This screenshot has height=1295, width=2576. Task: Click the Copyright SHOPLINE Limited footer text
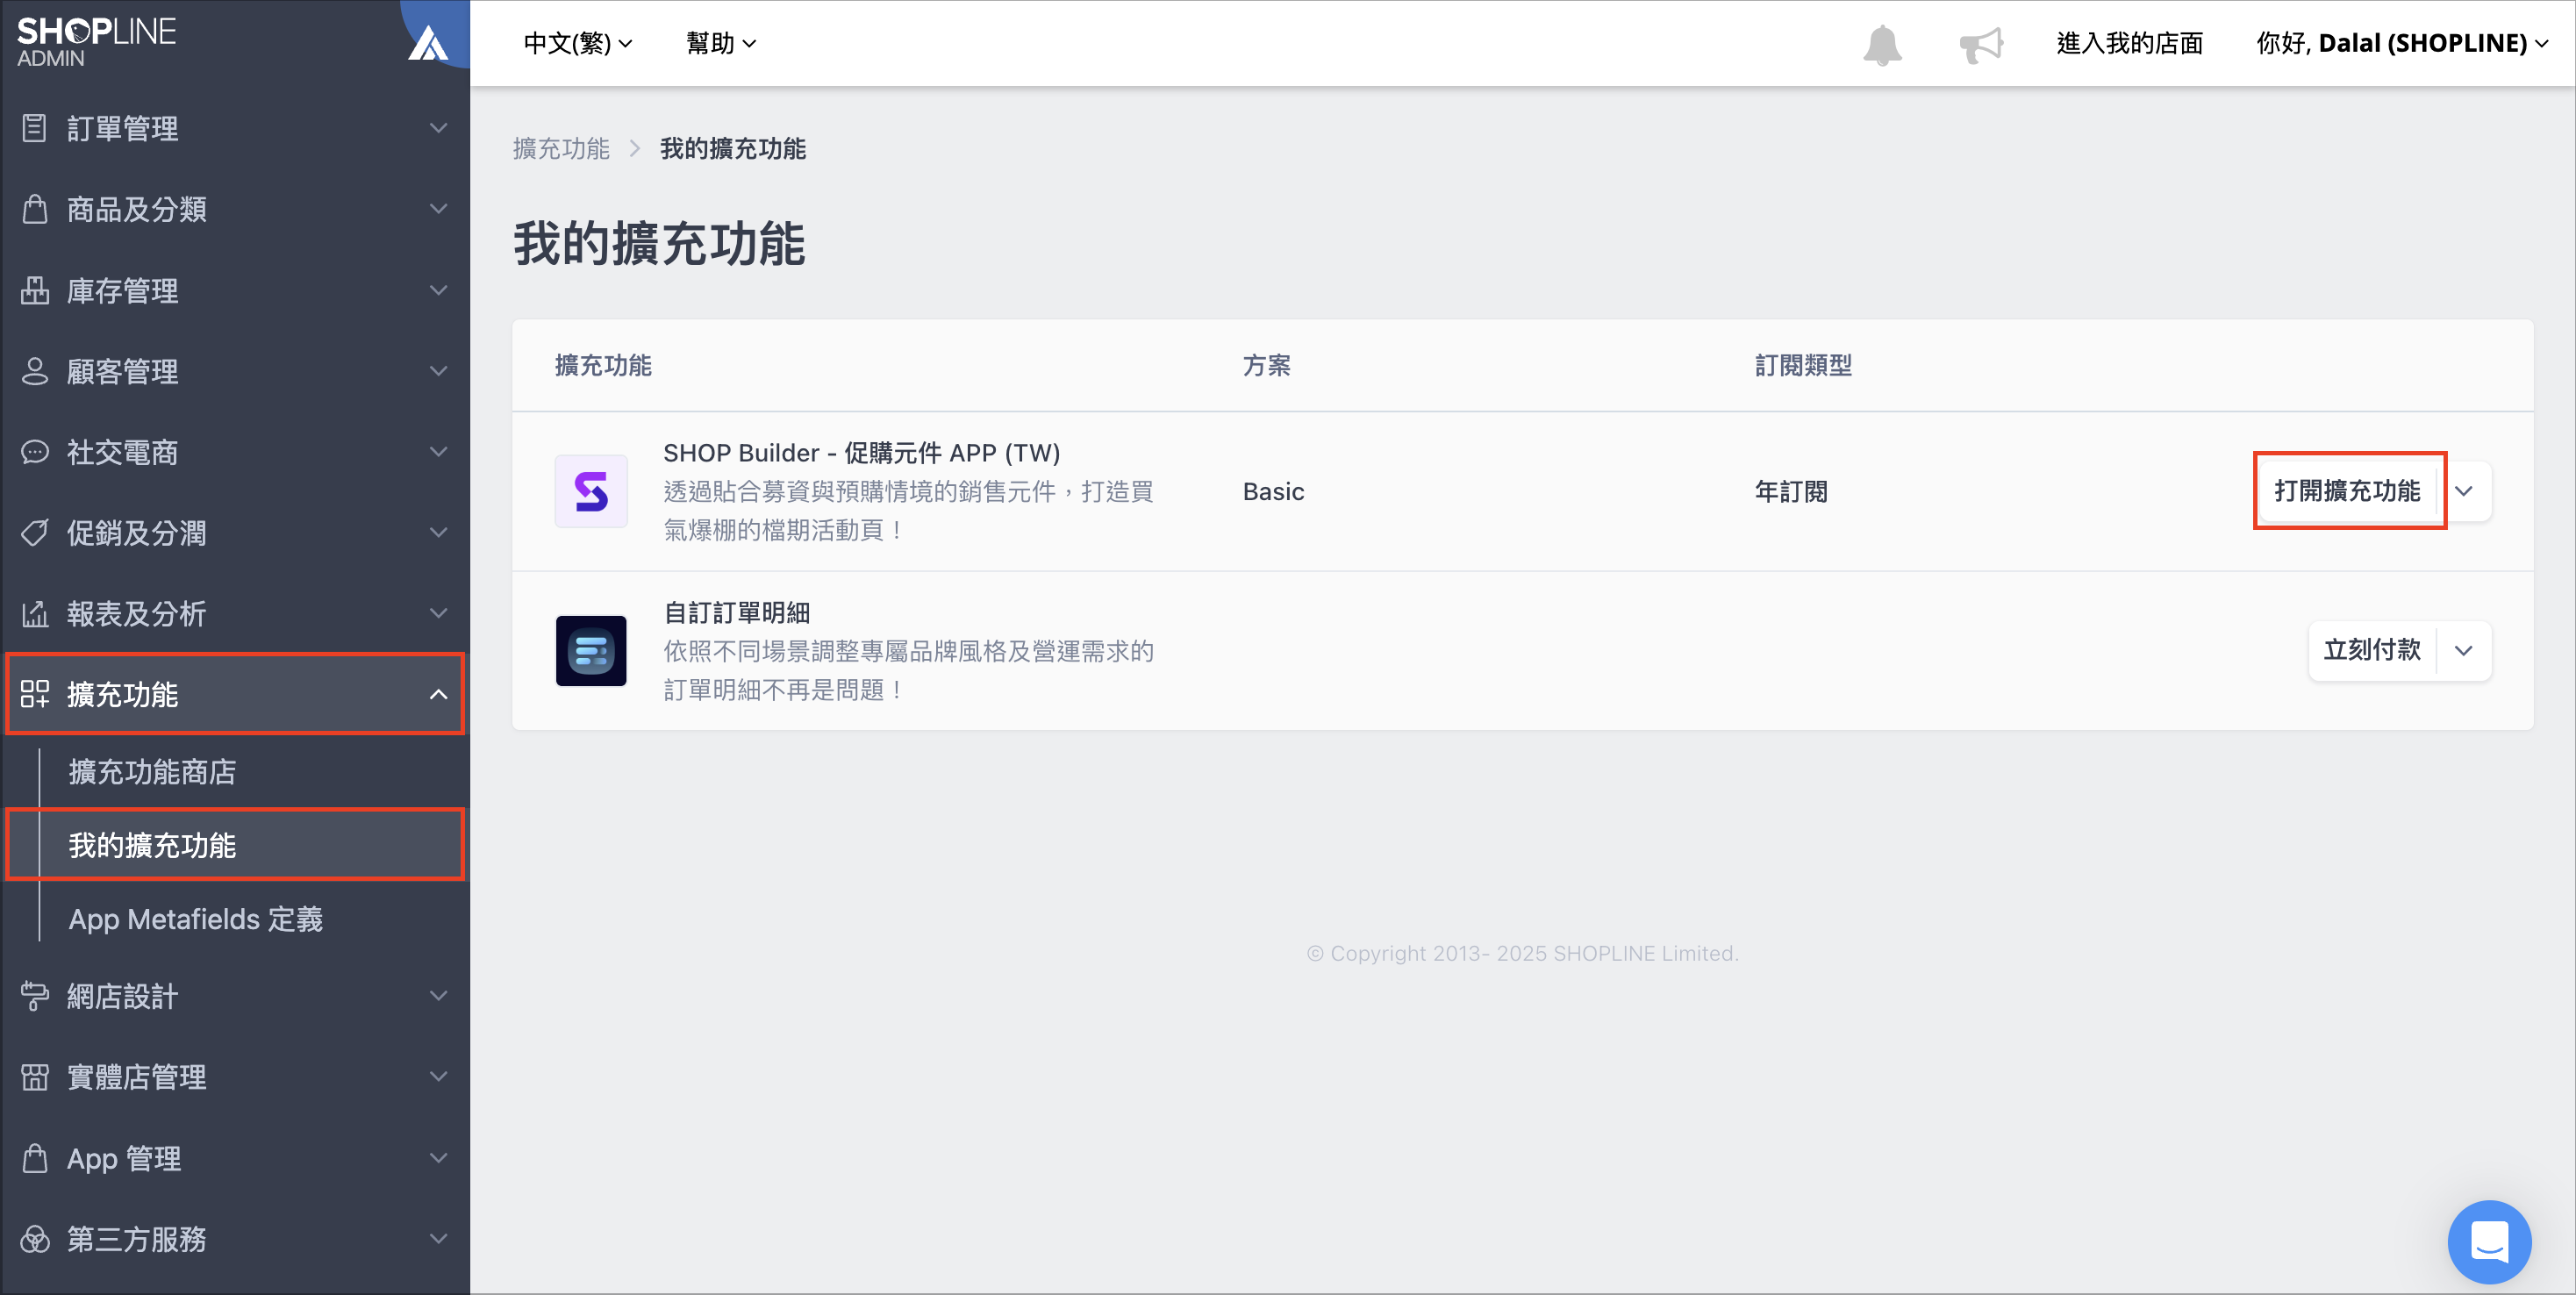click(x=1523, y=953)
